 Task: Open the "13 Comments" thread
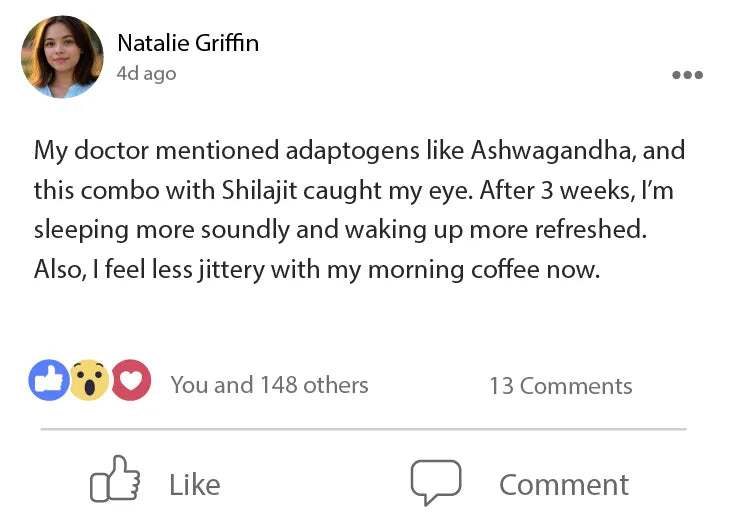tap(560, 386)
